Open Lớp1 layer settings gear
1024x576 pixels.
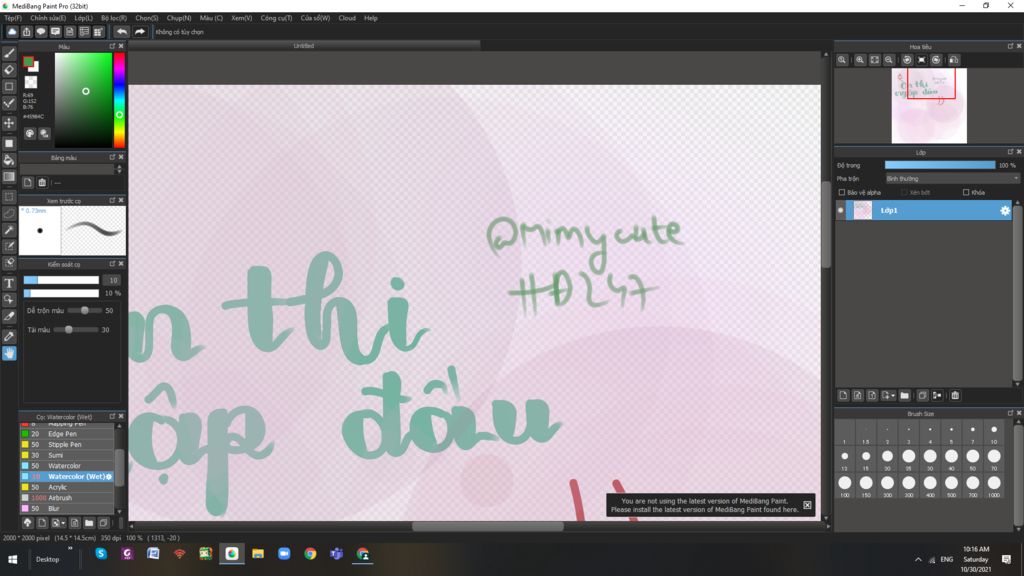pos(1004,210)
